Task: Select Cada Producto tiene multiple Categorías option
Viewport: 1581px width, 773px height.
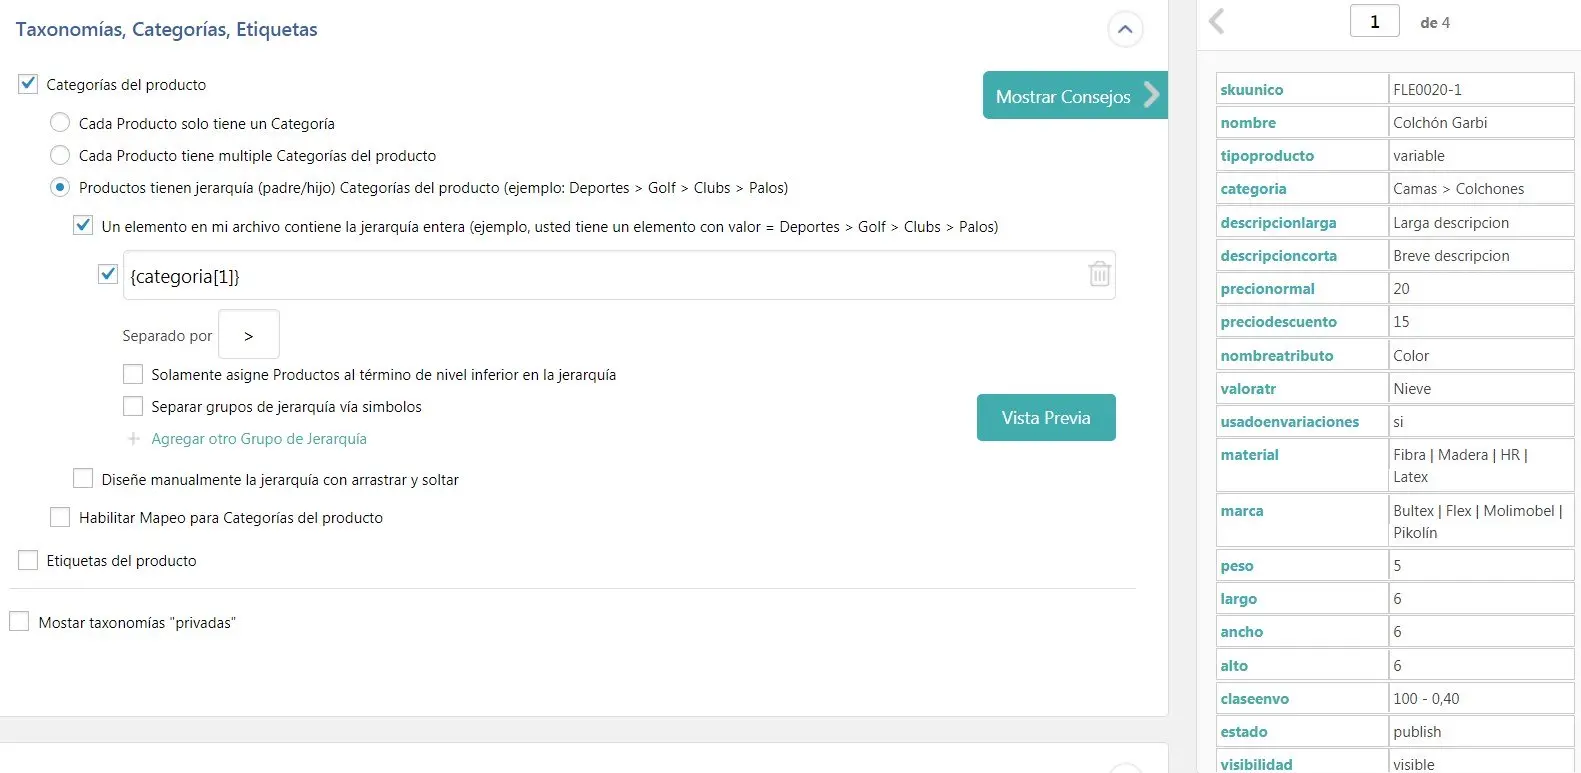Action: [60, 155]
